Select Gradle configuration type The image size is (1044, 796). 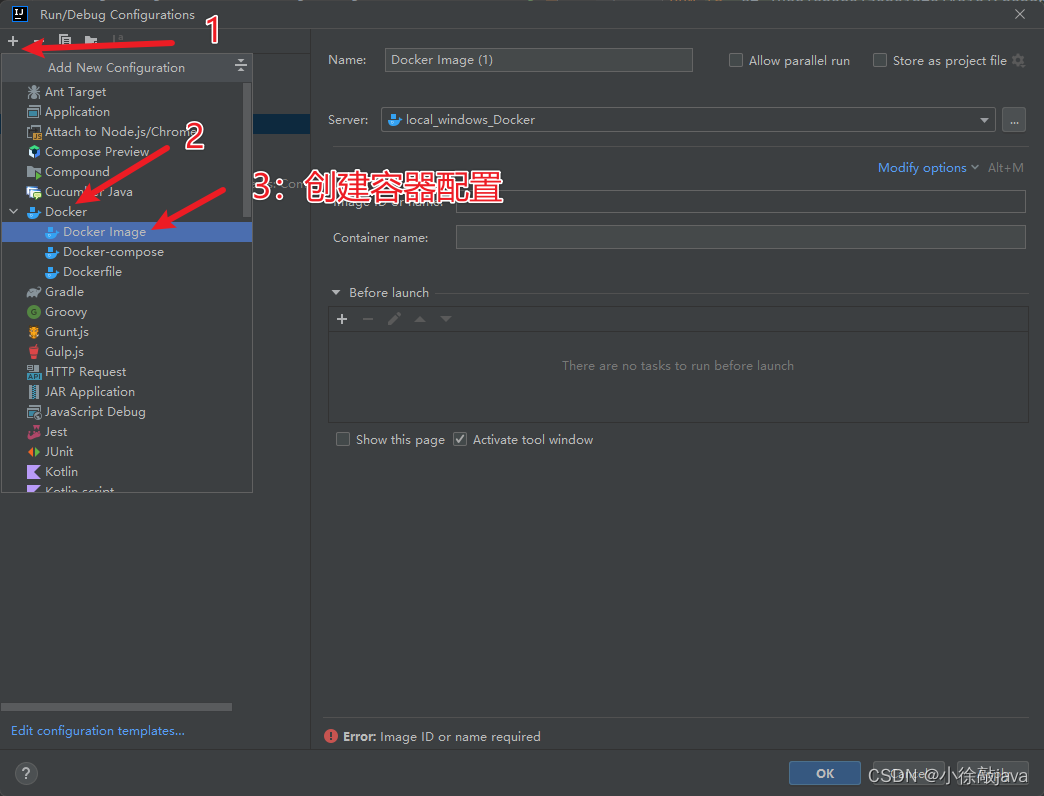click(127, 292)
